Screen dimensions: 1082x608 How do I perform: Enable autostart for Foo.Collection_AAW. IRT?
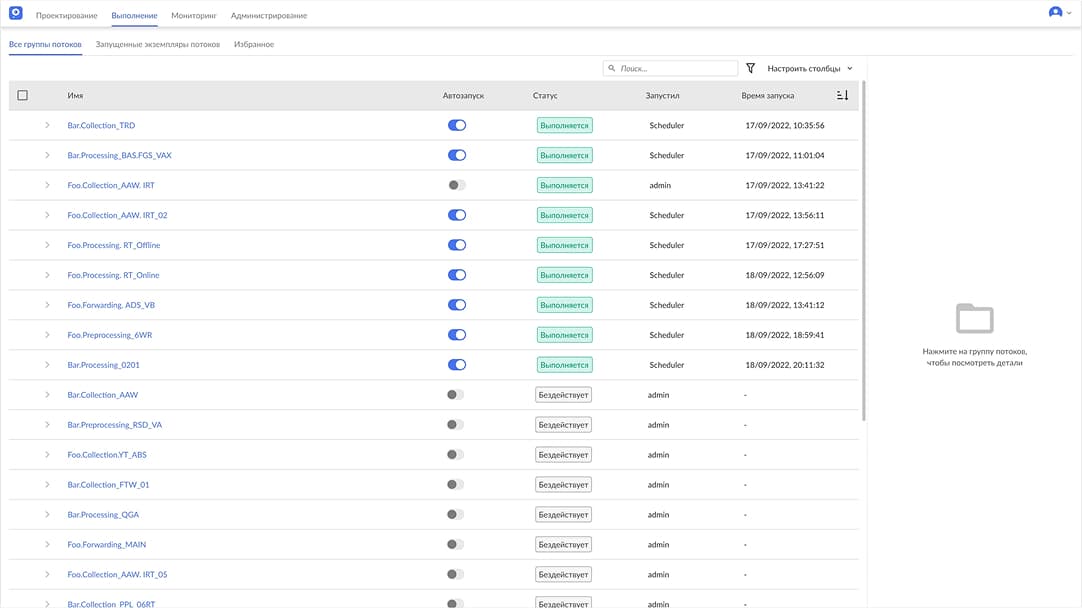[457, 184]
